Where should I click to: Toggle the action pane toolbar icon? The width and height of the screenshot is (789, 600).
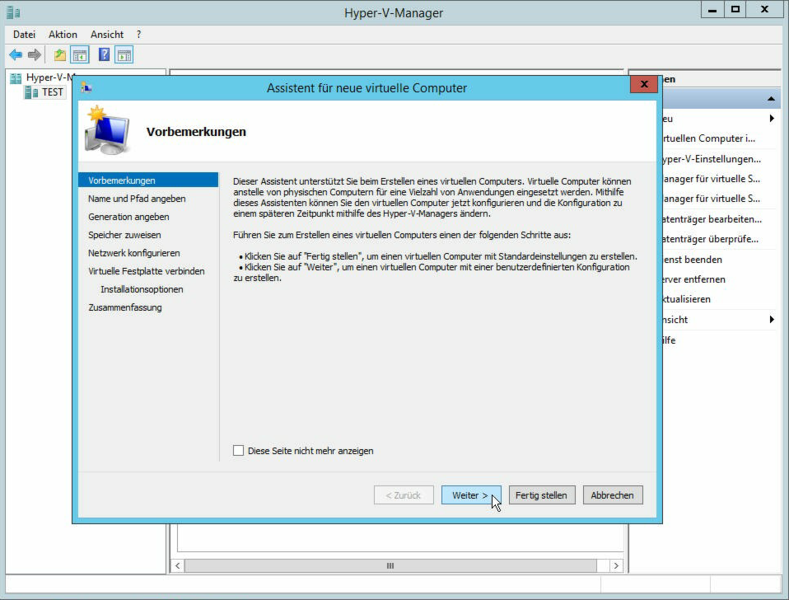point(124,54)
